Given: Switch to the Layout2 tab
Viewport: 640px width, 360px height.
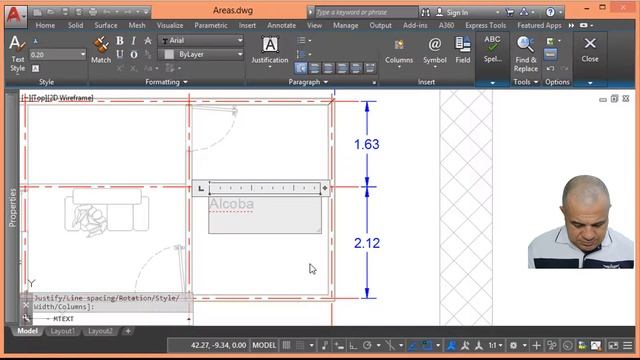Looking at the screenshot, I should coord(100,331).
